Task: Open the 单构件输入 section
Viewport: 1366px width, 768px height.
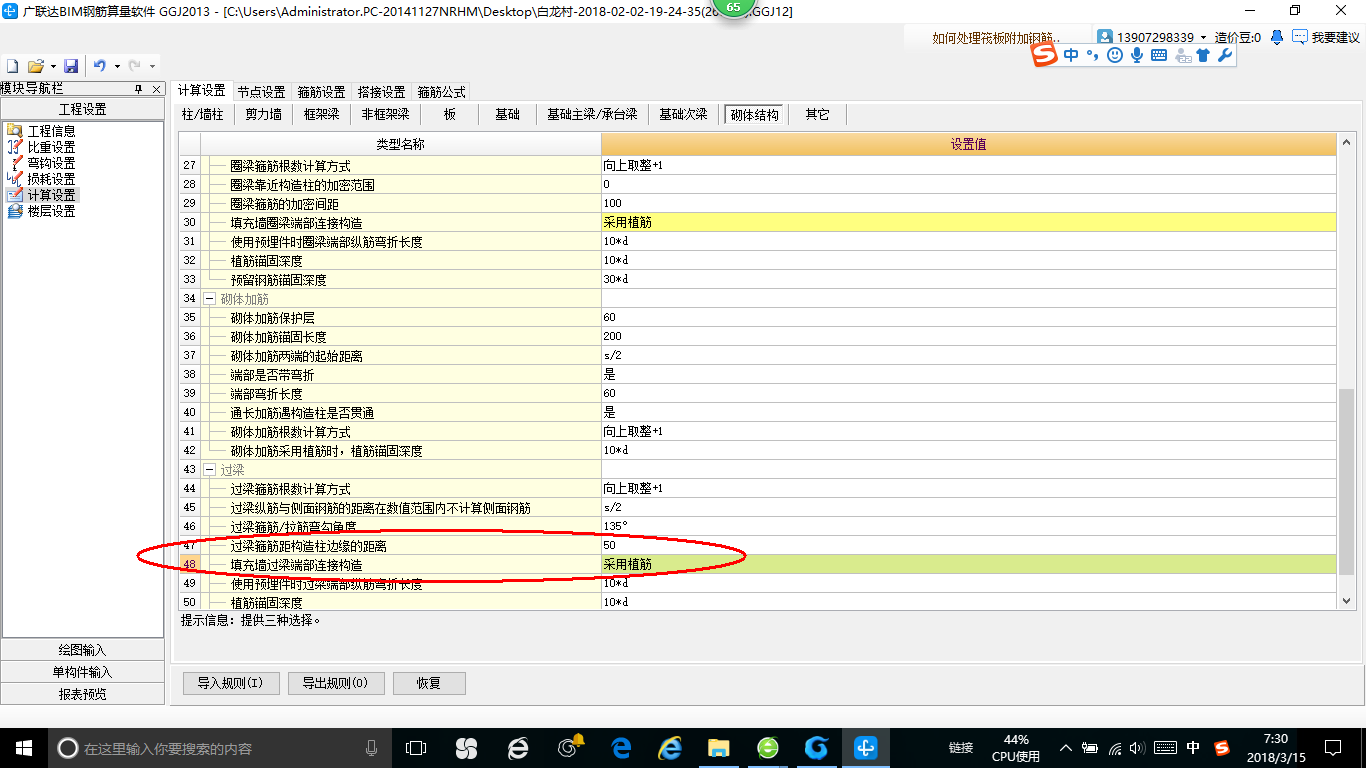Action: [83, 672]
